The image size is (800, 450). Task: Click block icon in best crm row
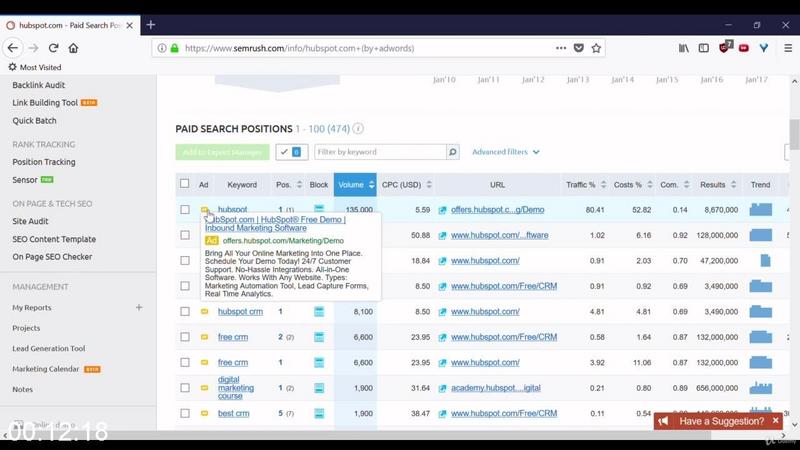319,413
